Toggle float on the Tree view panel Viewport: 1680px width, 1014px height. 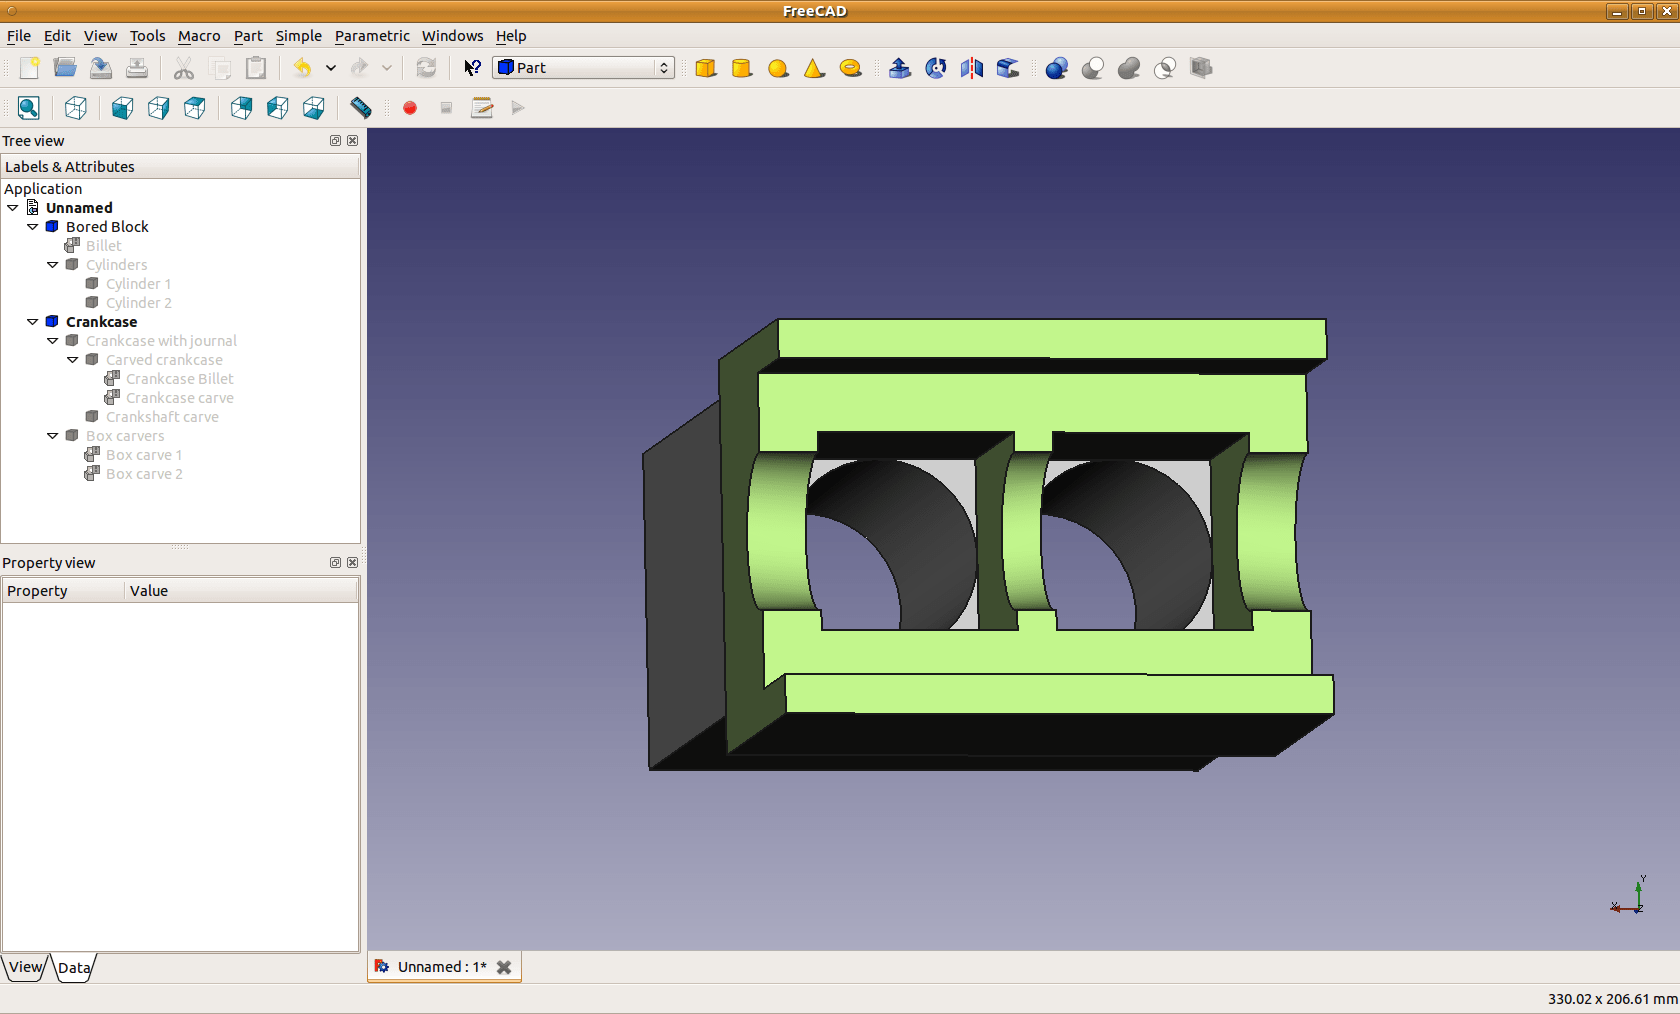[335, 141]
